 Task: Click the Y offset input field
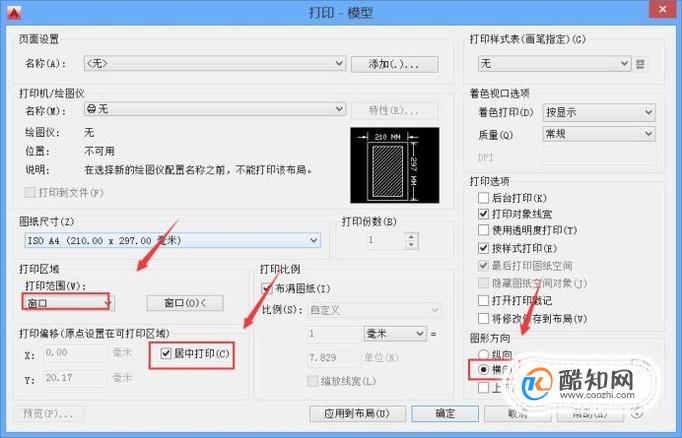click(75, 378)
